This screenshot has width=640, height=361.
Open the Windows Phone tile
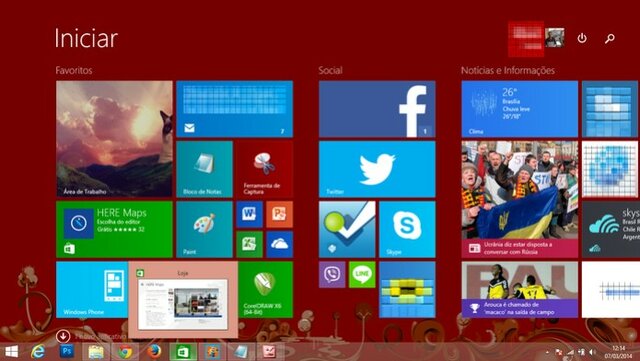[92, 290]
